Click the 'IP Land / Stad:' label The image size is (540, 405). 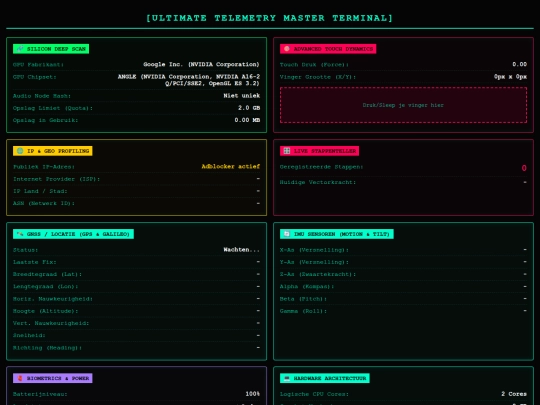coord(40,191)
